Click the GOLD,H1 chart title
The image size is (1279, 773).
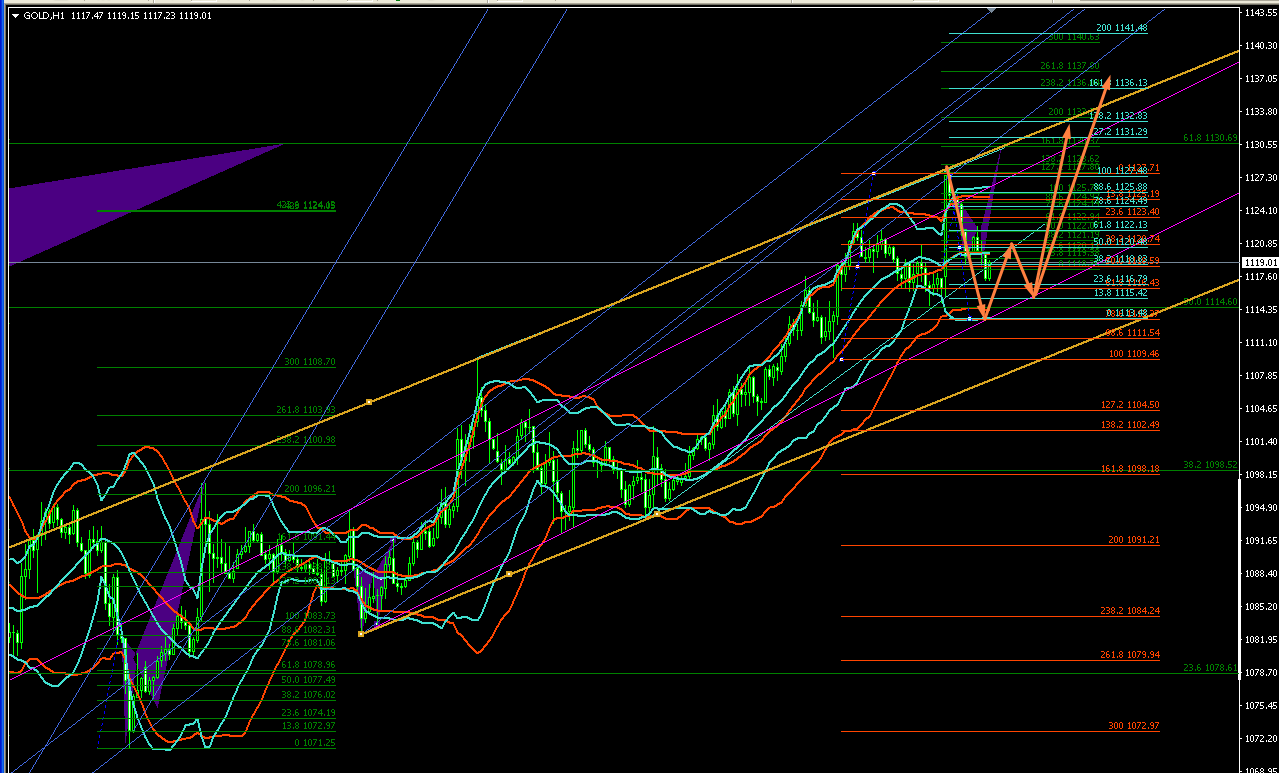45,15
